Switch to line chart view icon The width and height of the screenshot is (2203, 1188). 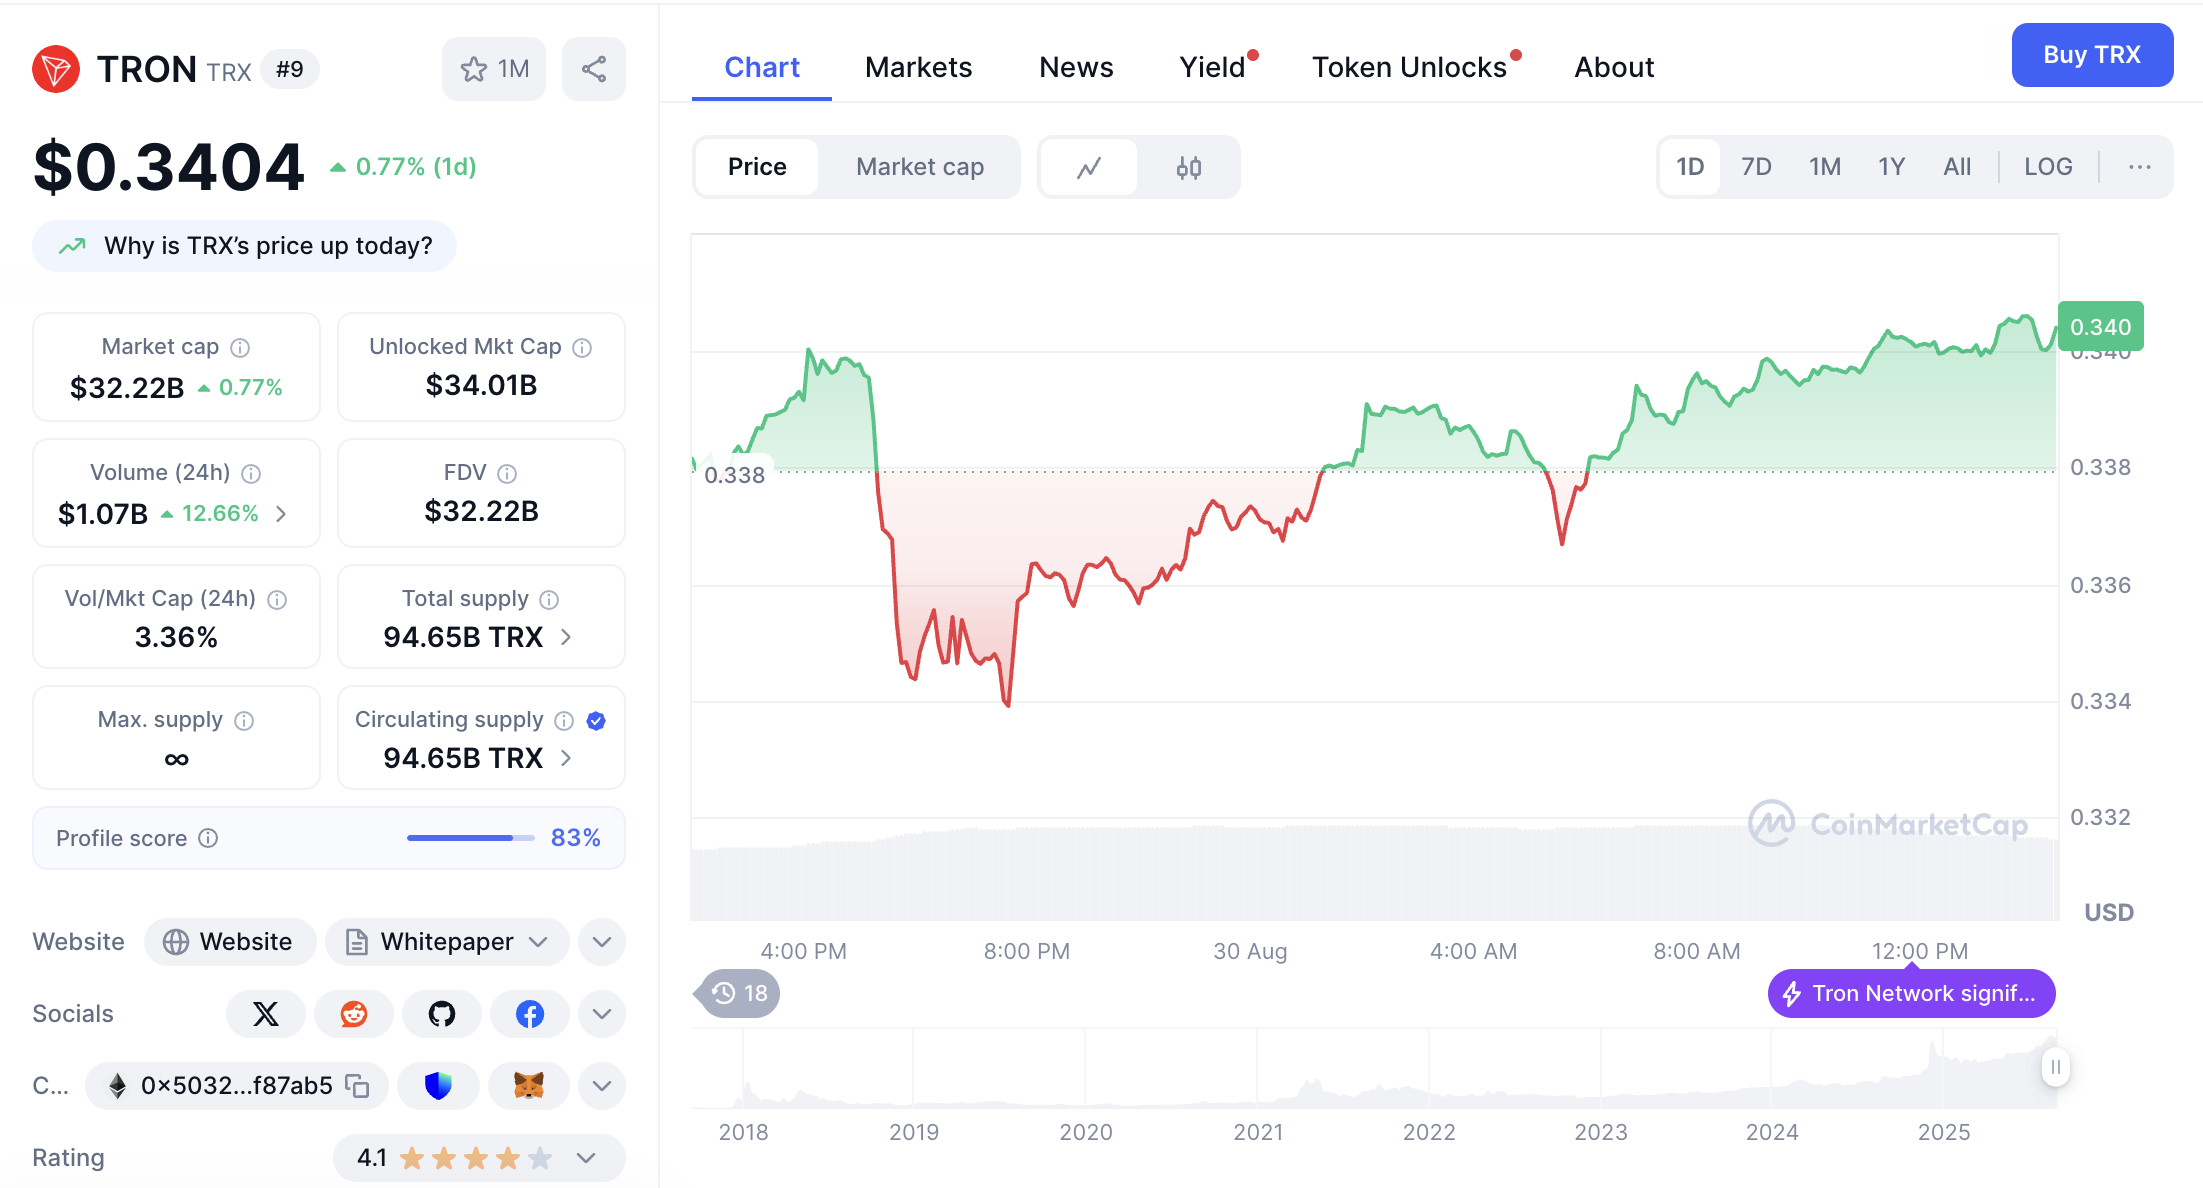tap(1089, 167)
